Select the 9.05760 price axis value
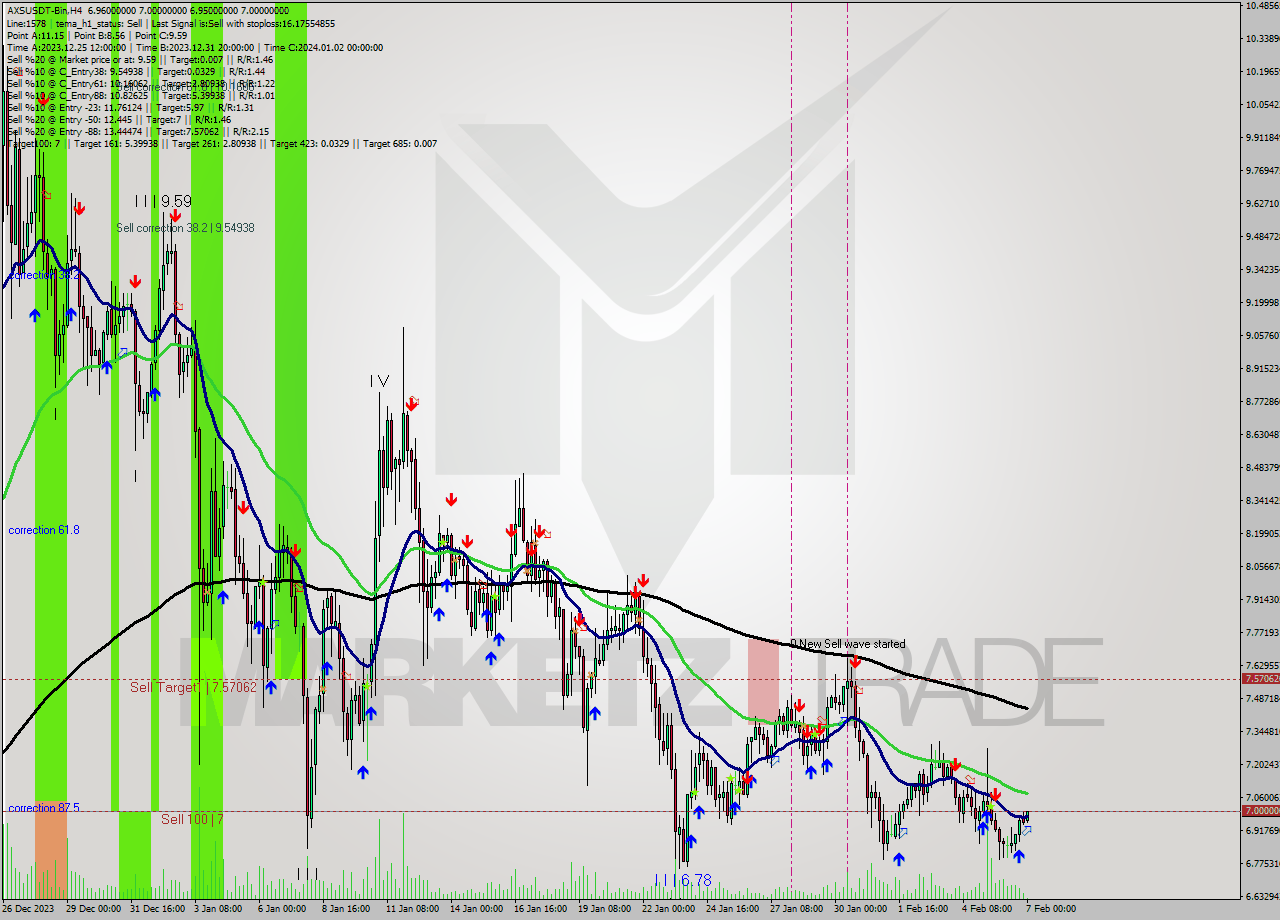The width and height of the screenshot is (1280, 920). tap(1262, 336)
